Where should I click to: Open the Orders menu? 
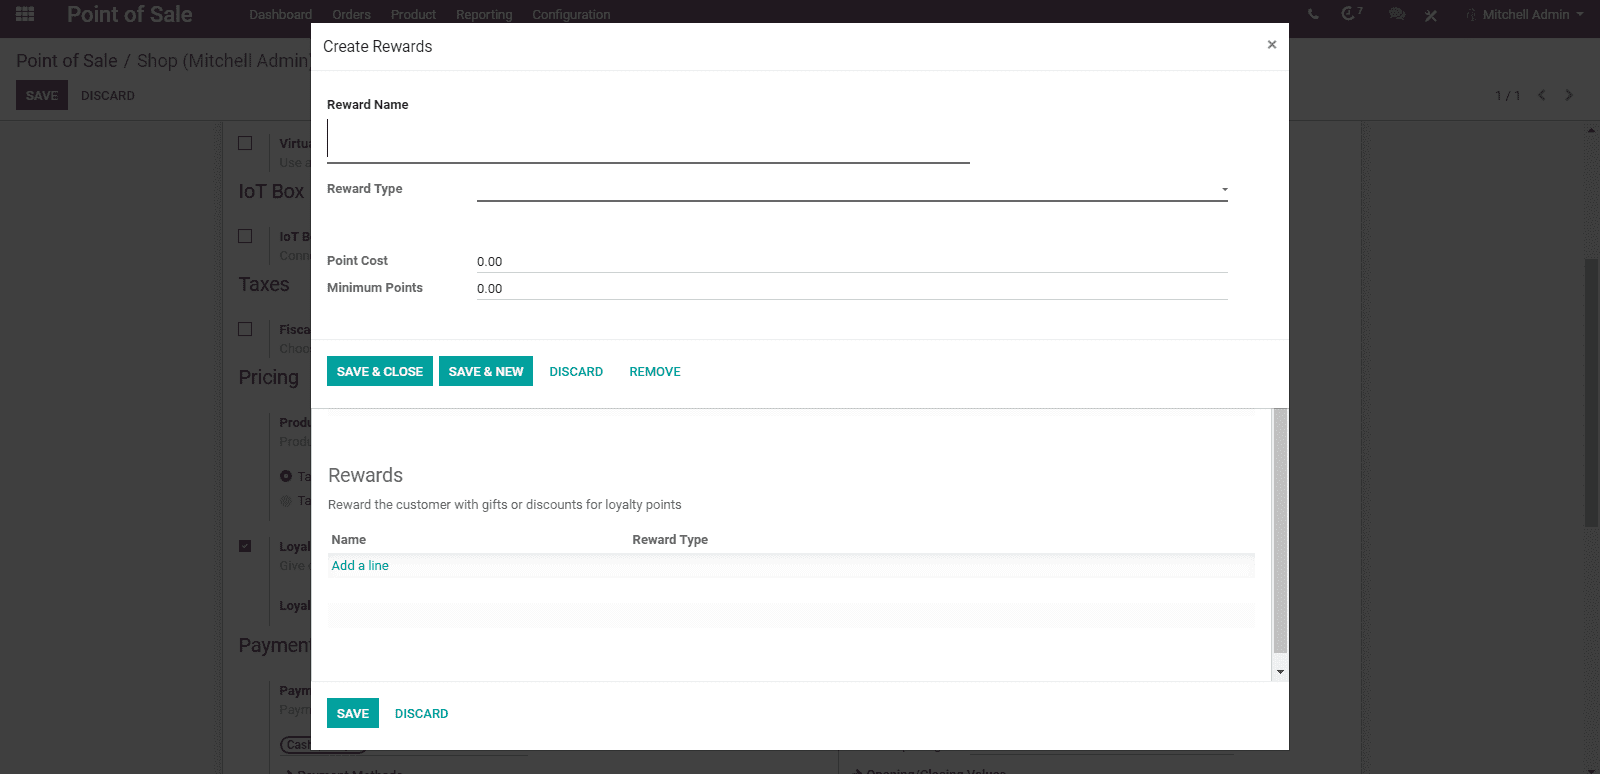tap(351, 14)
